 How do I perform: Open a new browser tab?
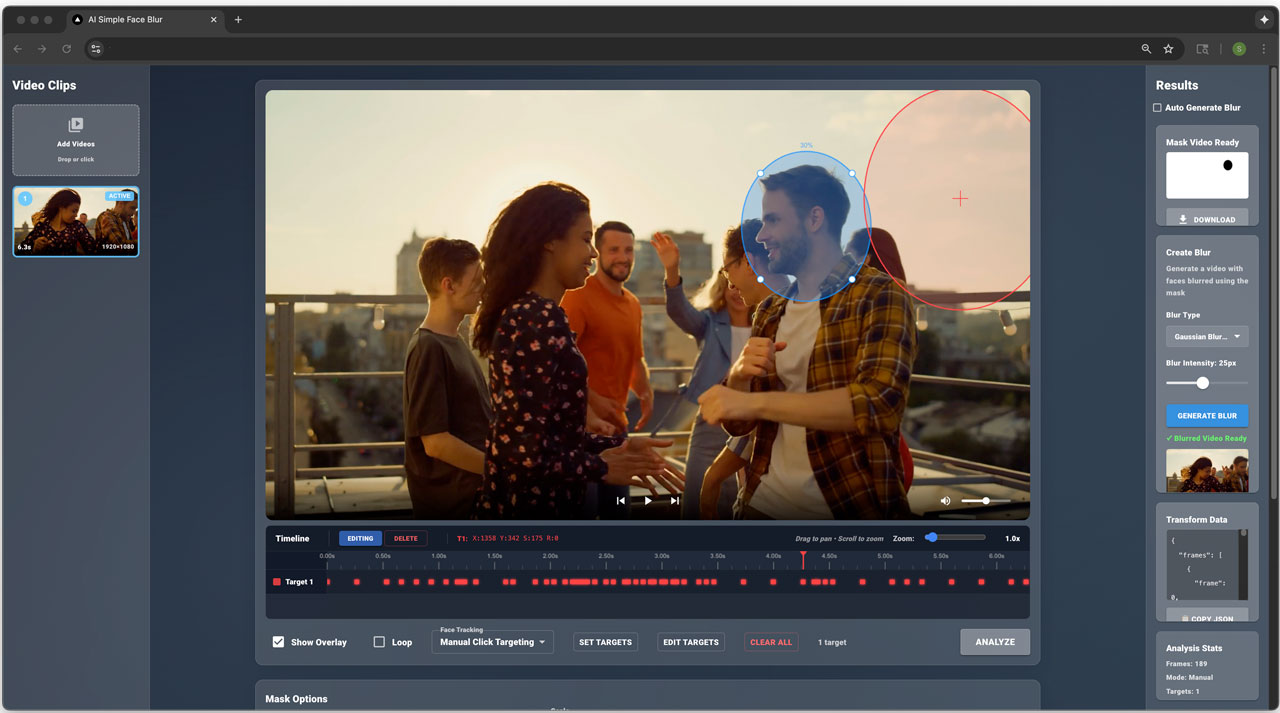238,20
